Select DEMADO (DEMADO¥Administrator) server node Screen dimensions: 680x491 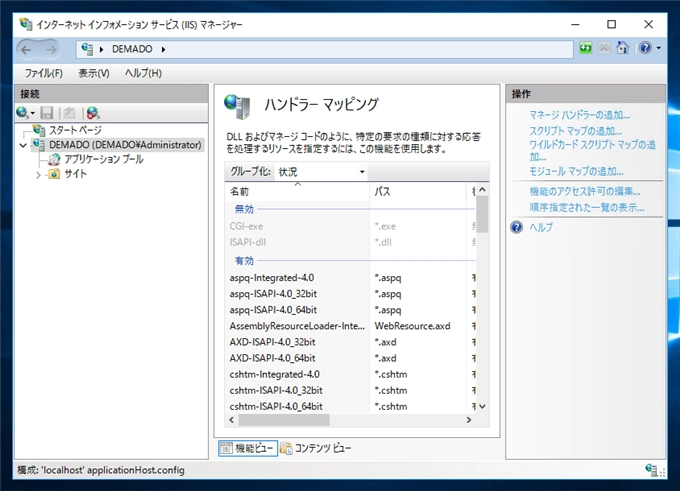click(x=125, y=144)
